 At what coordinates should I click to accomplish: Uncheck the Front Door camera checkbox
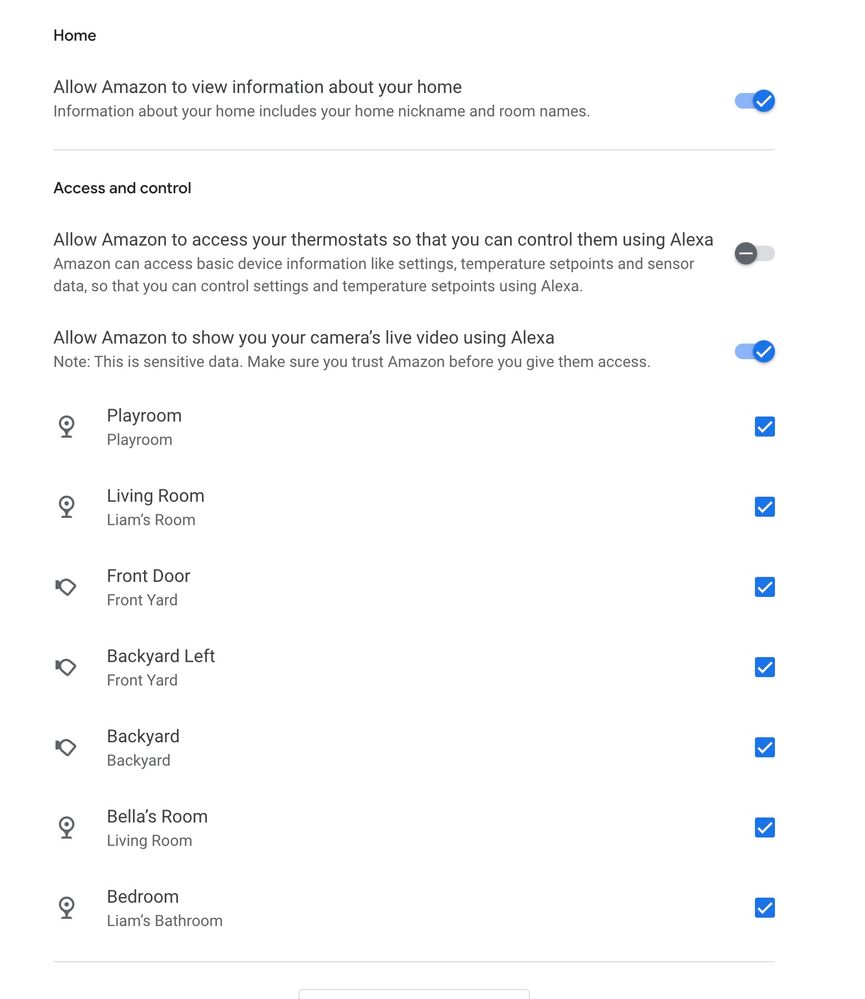764,587
